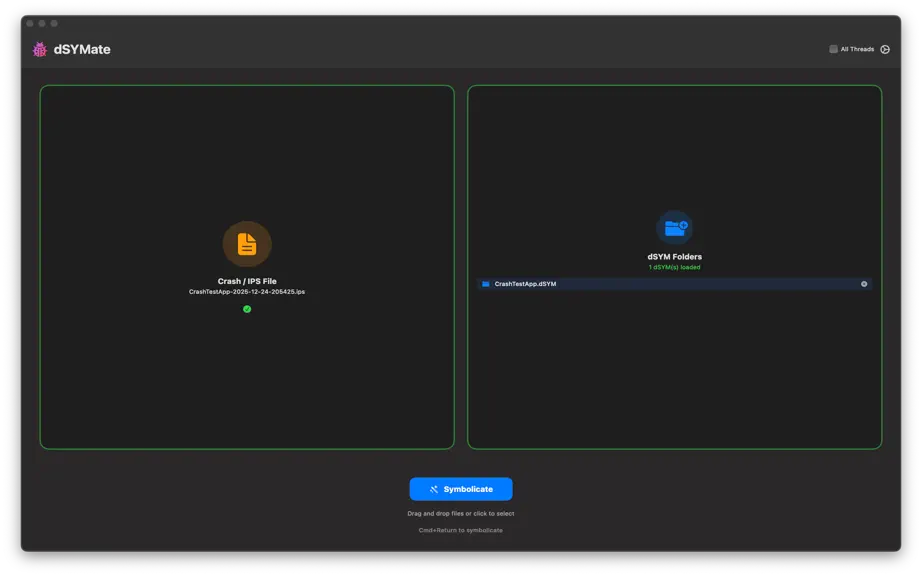Screen dimensions: 922x576
Task: Click the orange crash file document icon
Action: coord(247,244)
